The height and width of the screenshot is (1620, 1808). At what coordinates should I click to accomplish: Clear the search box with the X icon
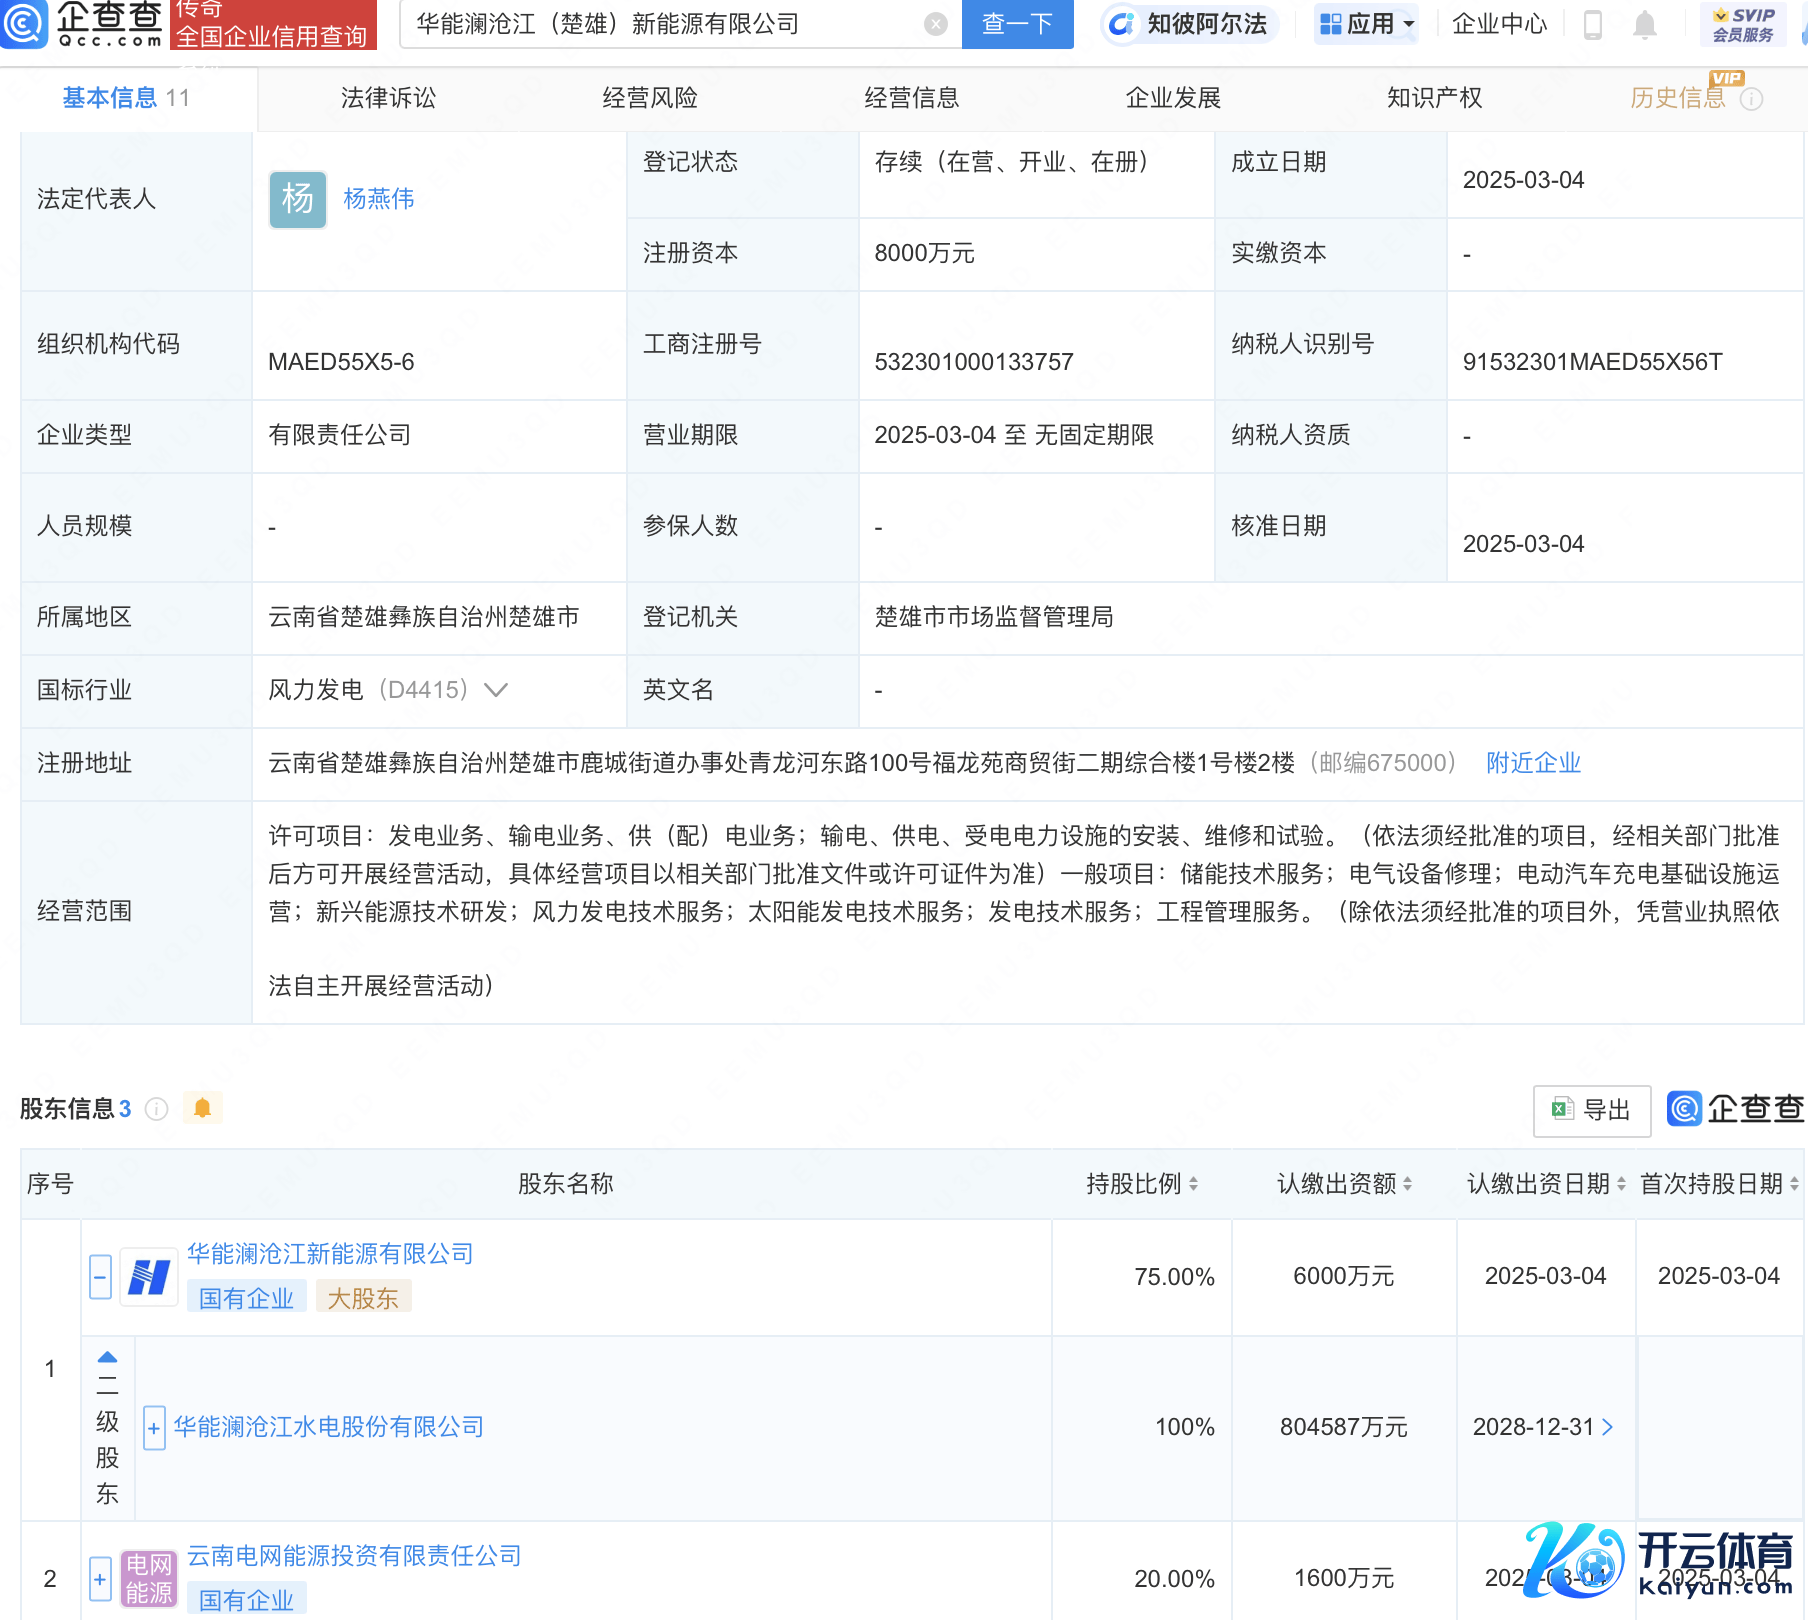[935, 24]
